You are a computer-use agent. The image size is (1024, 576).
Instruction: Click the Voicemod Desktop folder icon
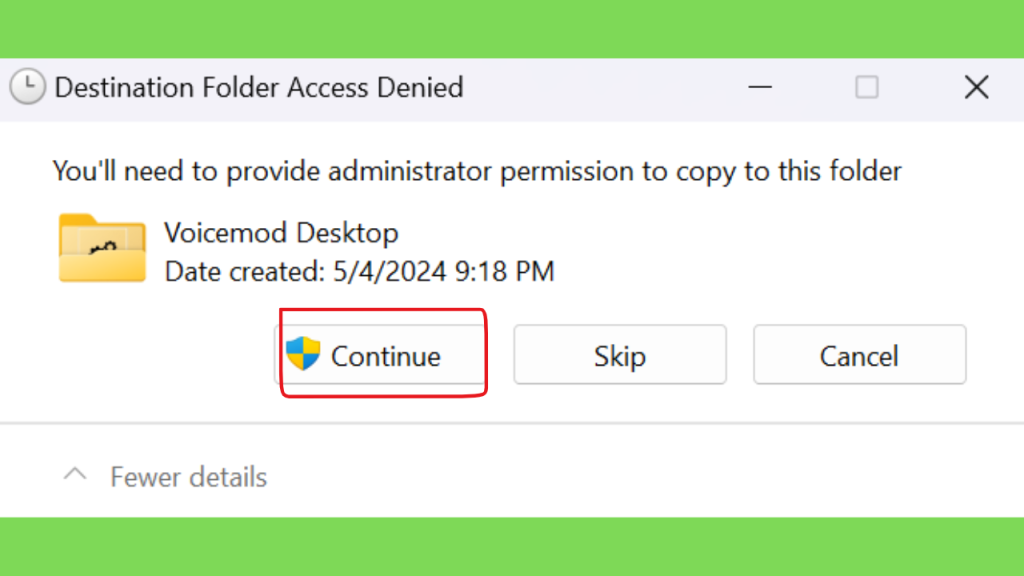102,248
